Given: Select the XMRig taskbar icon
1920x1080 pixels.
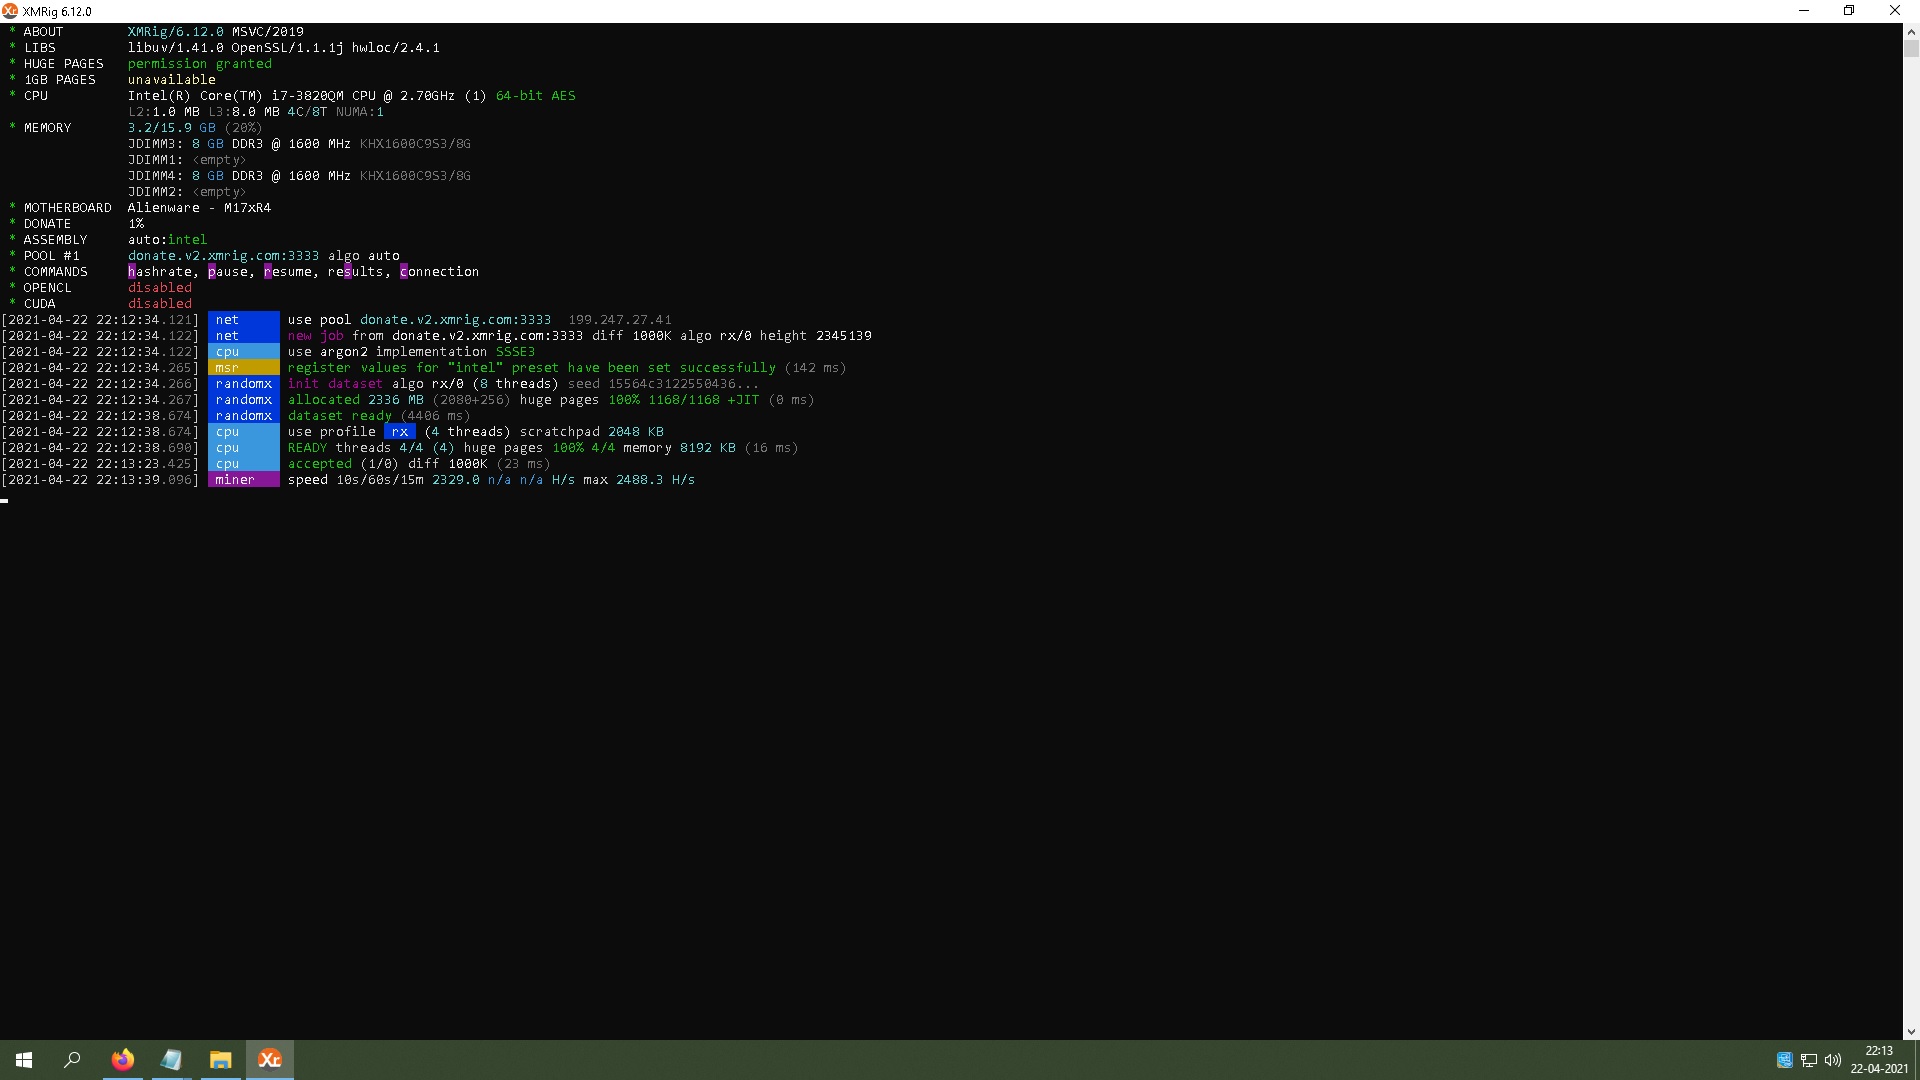Looking at the screenshot, I should tap(269, 1060).
